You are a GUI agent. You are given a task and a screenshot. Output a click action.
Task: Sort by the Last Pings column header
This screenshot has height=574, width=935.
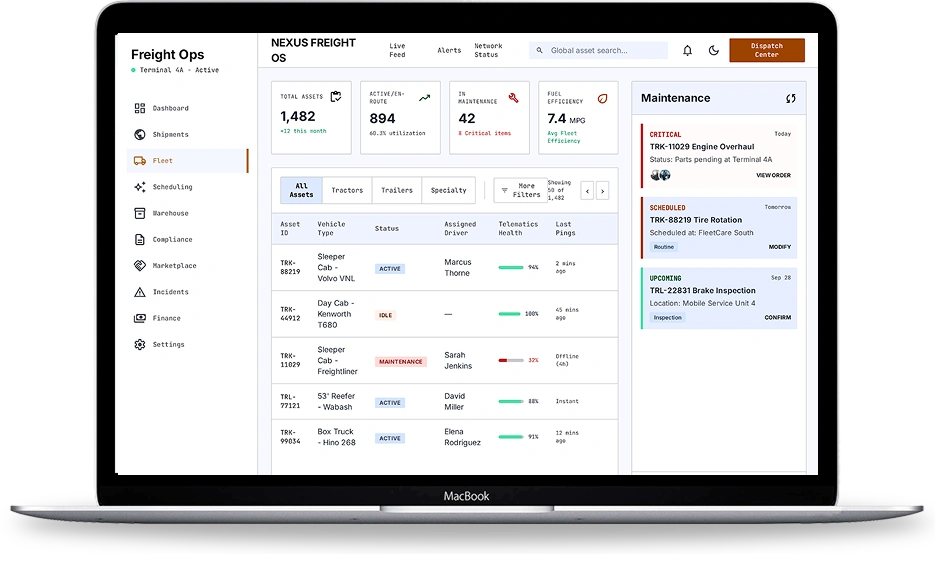pyautogui.click(x=565, y=228)
